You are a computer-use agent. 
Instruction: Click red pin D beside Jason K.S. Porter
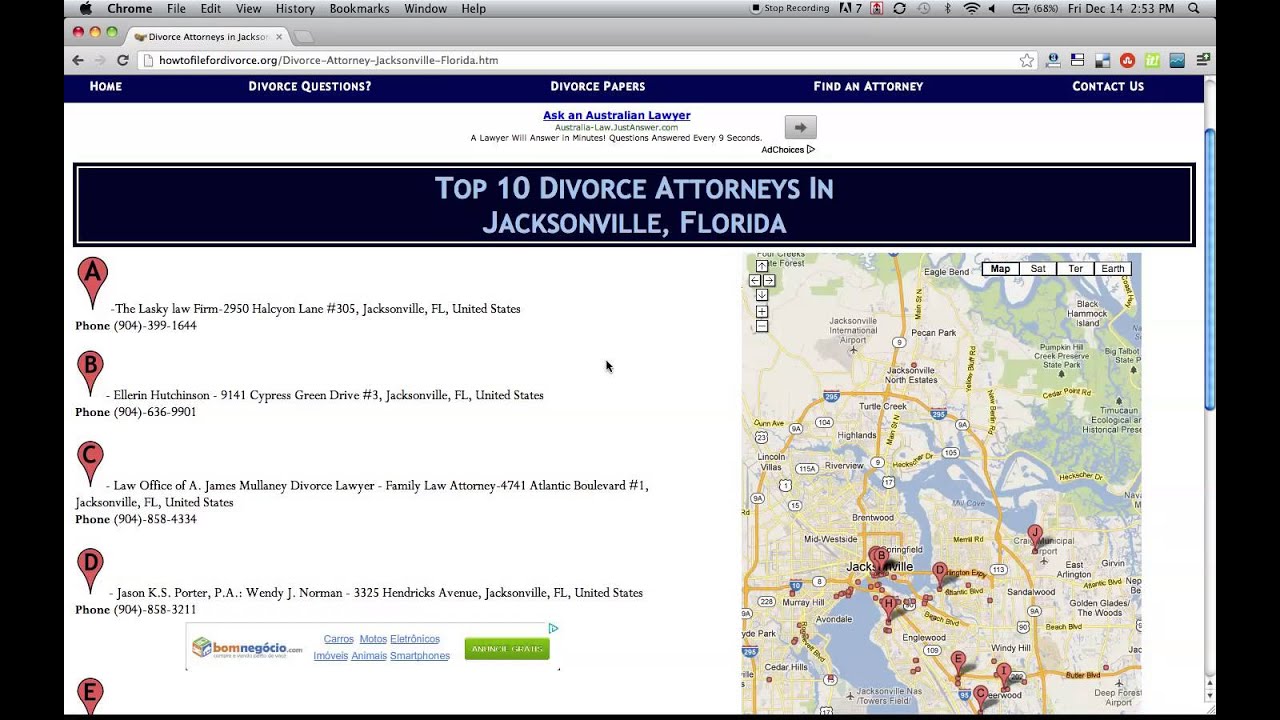tap(90, 571)
